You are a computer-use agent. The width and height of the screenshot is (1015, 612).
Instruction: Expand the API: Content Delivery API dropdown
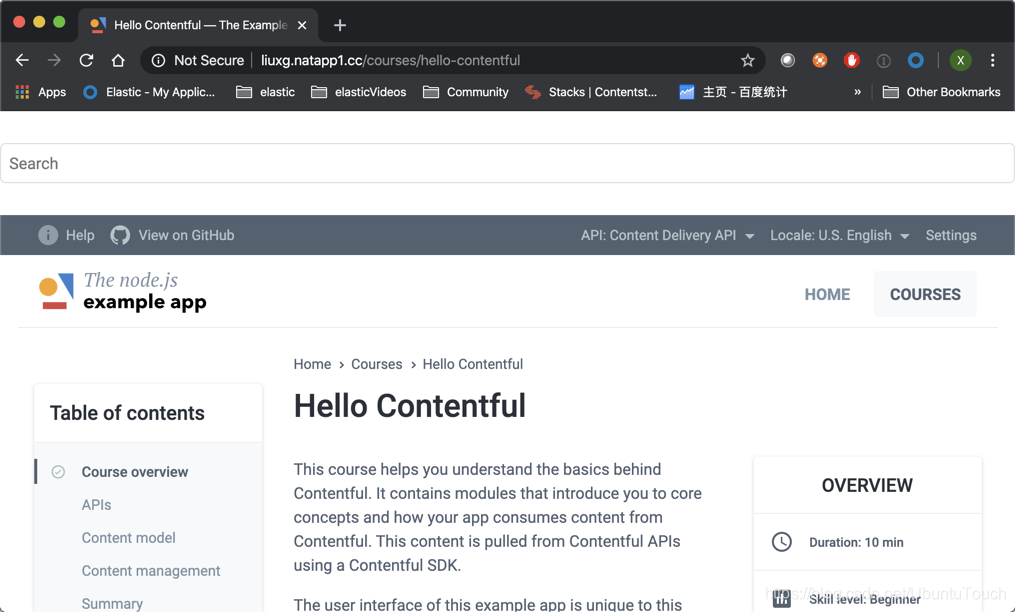click(667, 235)
